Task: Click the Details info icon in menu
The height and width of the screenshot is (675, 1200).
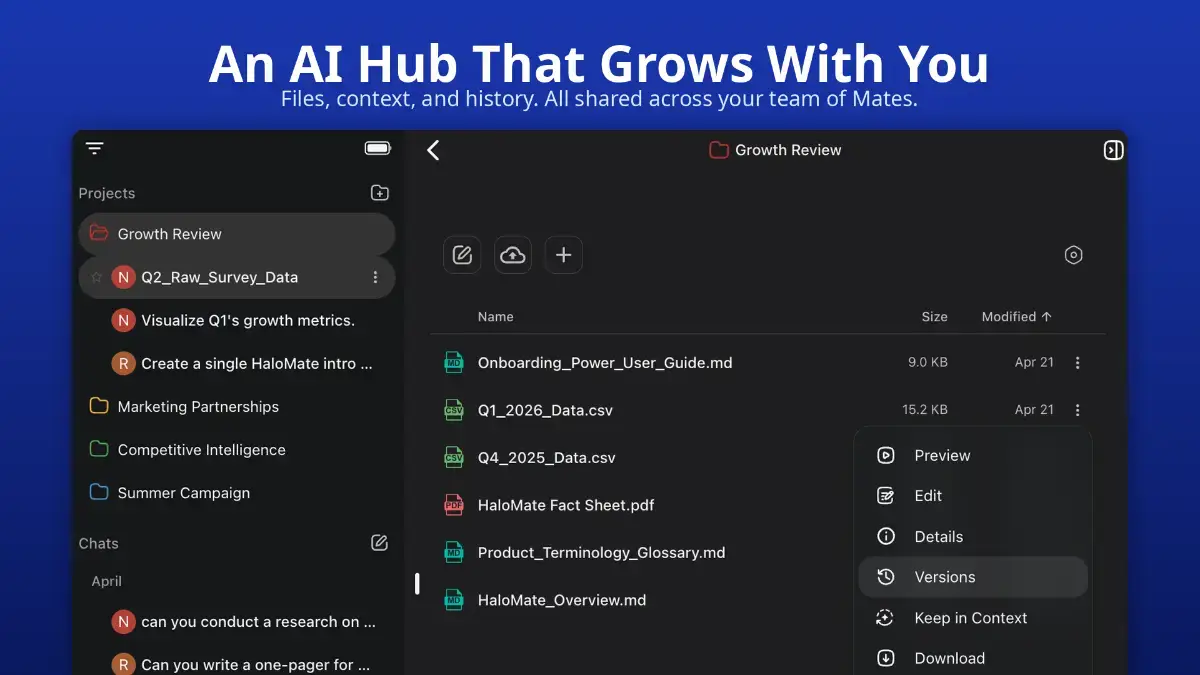Action: pos(885,537)
